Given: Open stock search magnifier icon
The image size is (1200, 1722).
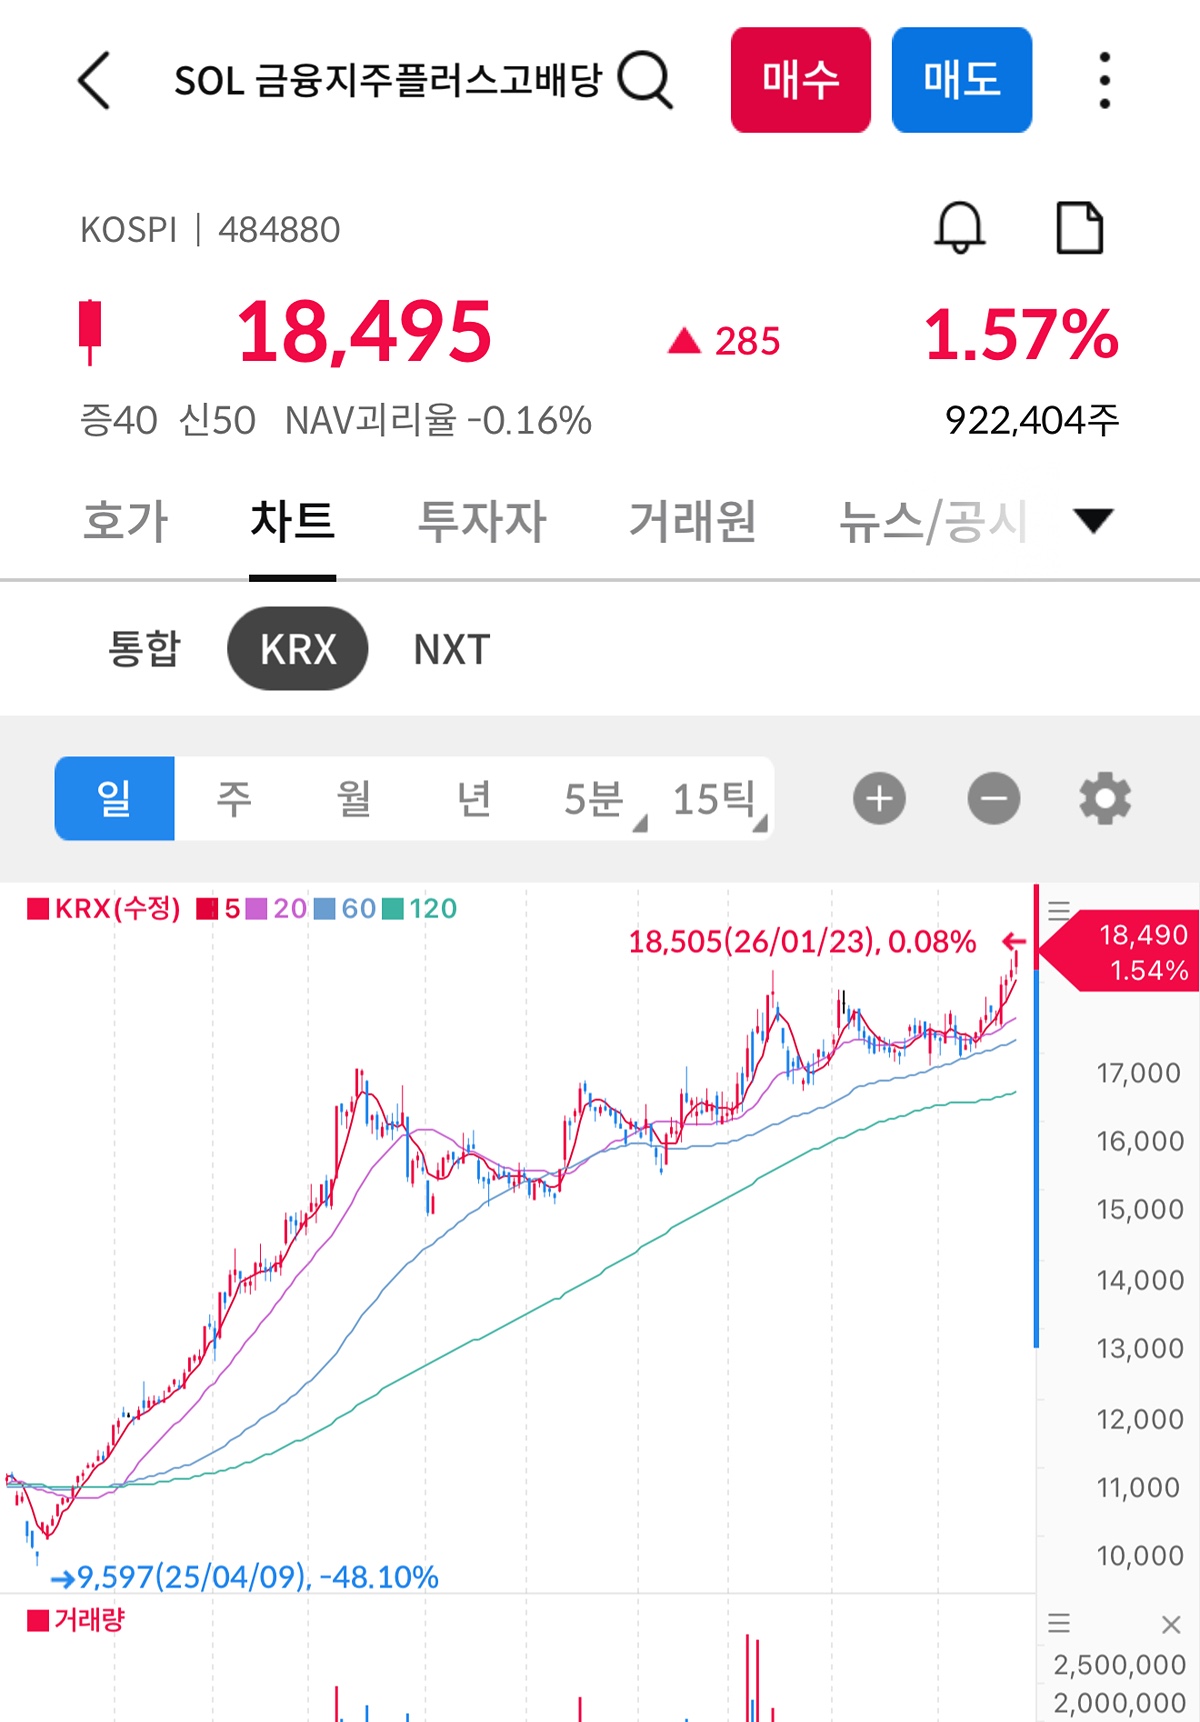Looking at the screenshot, I should pyautogui.click(x=645, y=80).
